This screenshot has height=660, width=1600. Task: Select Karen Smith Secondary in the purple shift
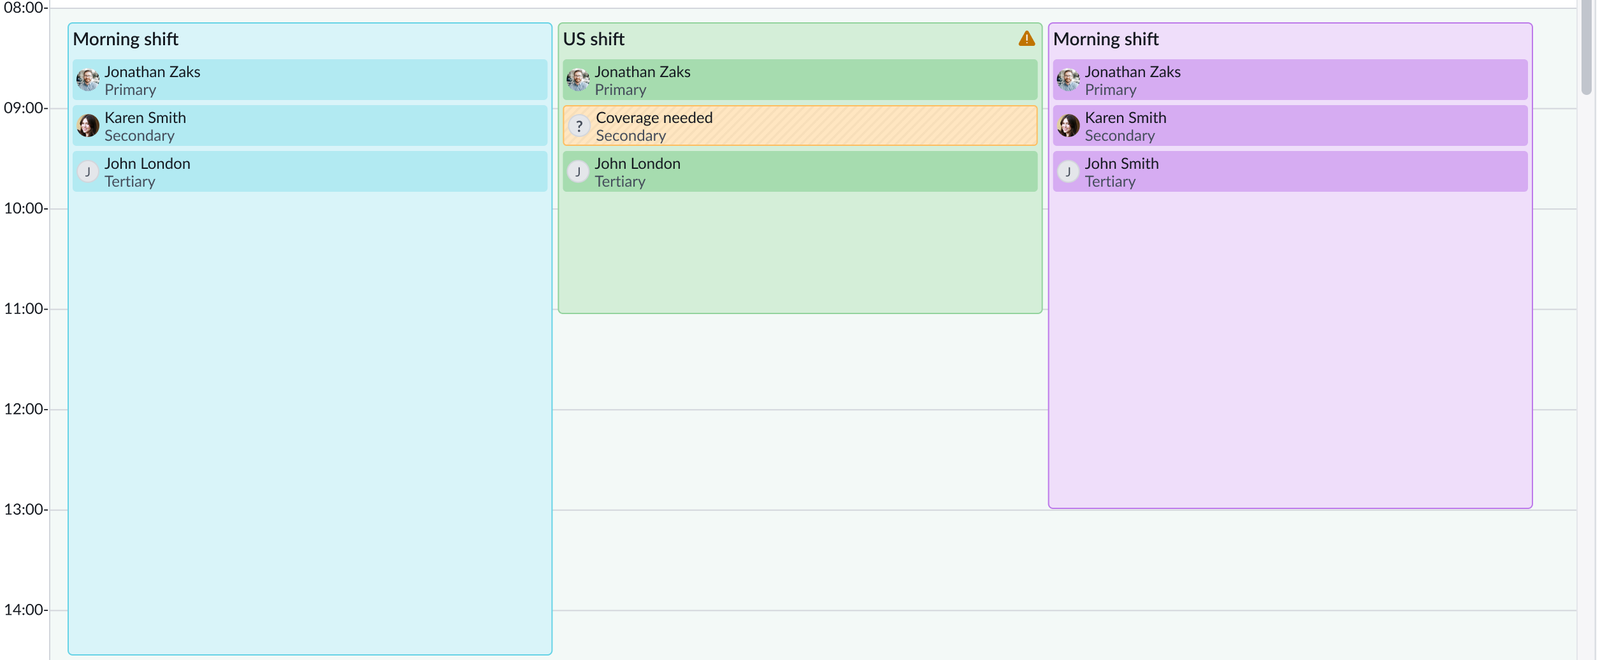(x=1290, y=126)
